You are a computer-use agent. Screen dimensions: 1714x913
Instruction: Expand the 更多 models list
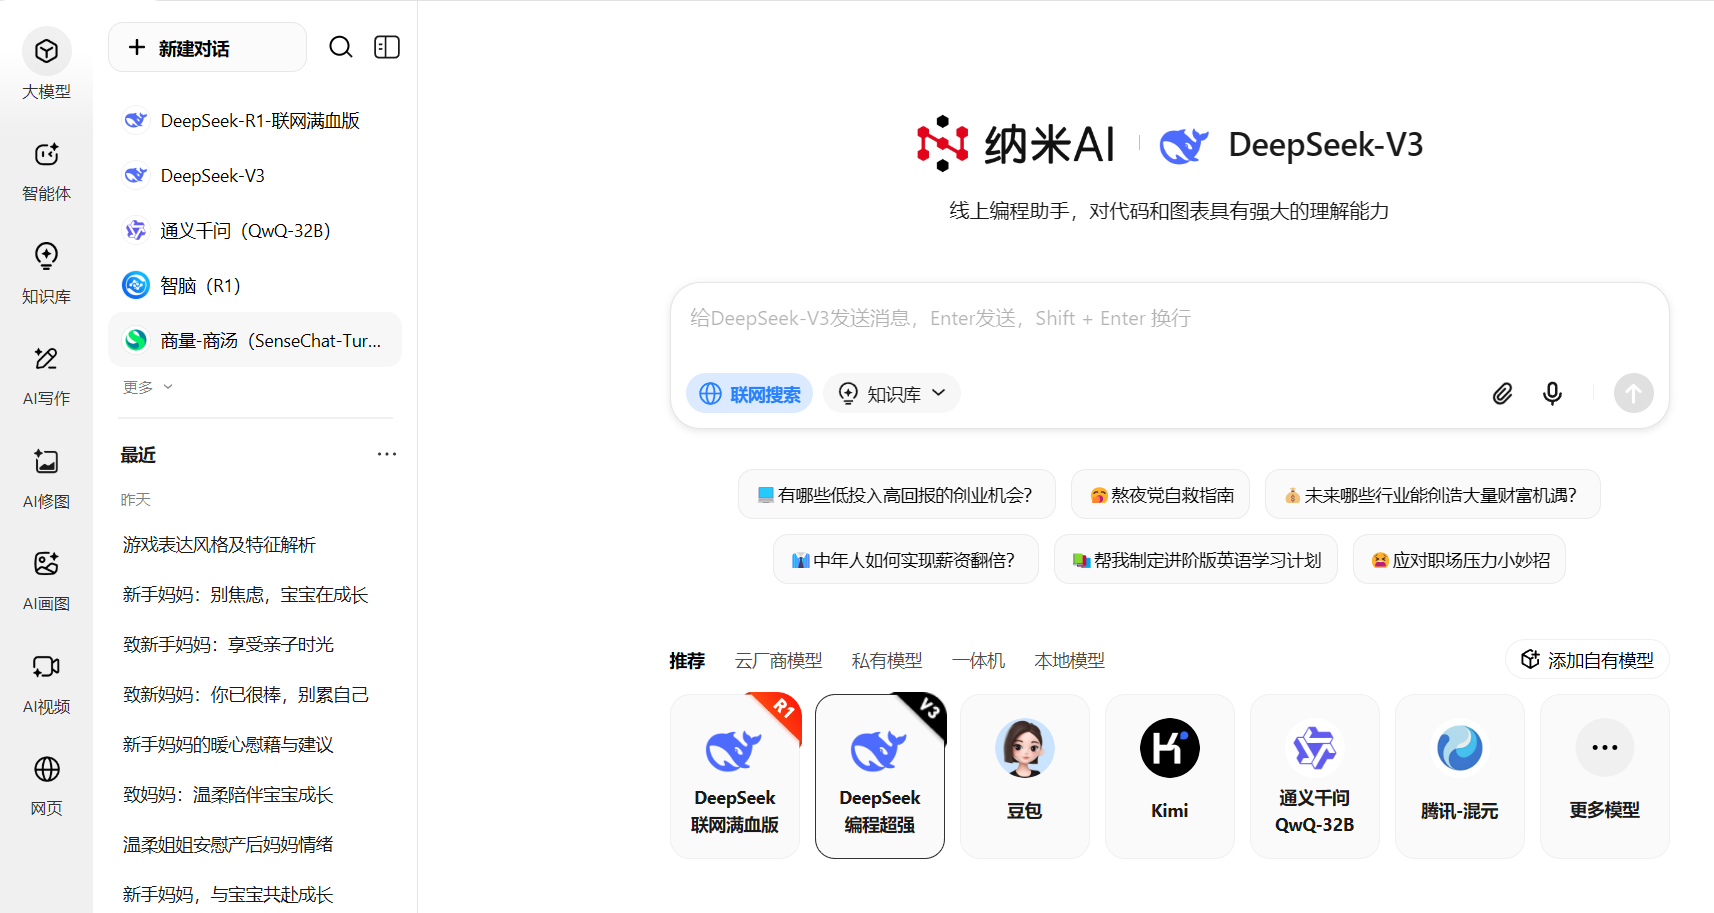click(148, 387)
